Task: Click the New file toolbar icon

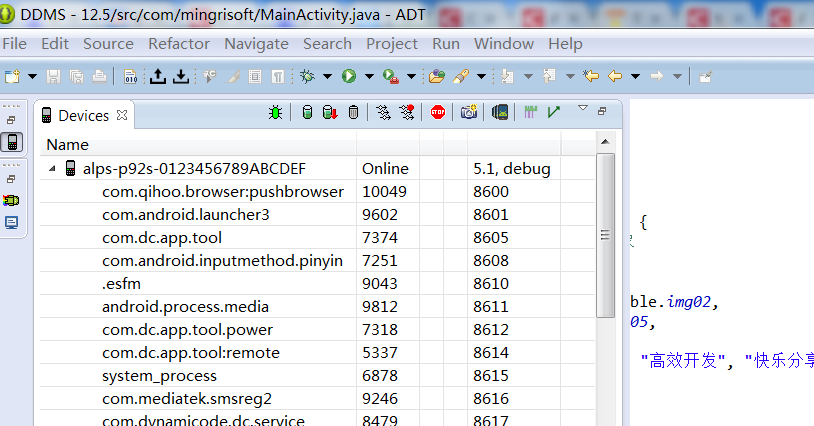Action: pos(12,77)
